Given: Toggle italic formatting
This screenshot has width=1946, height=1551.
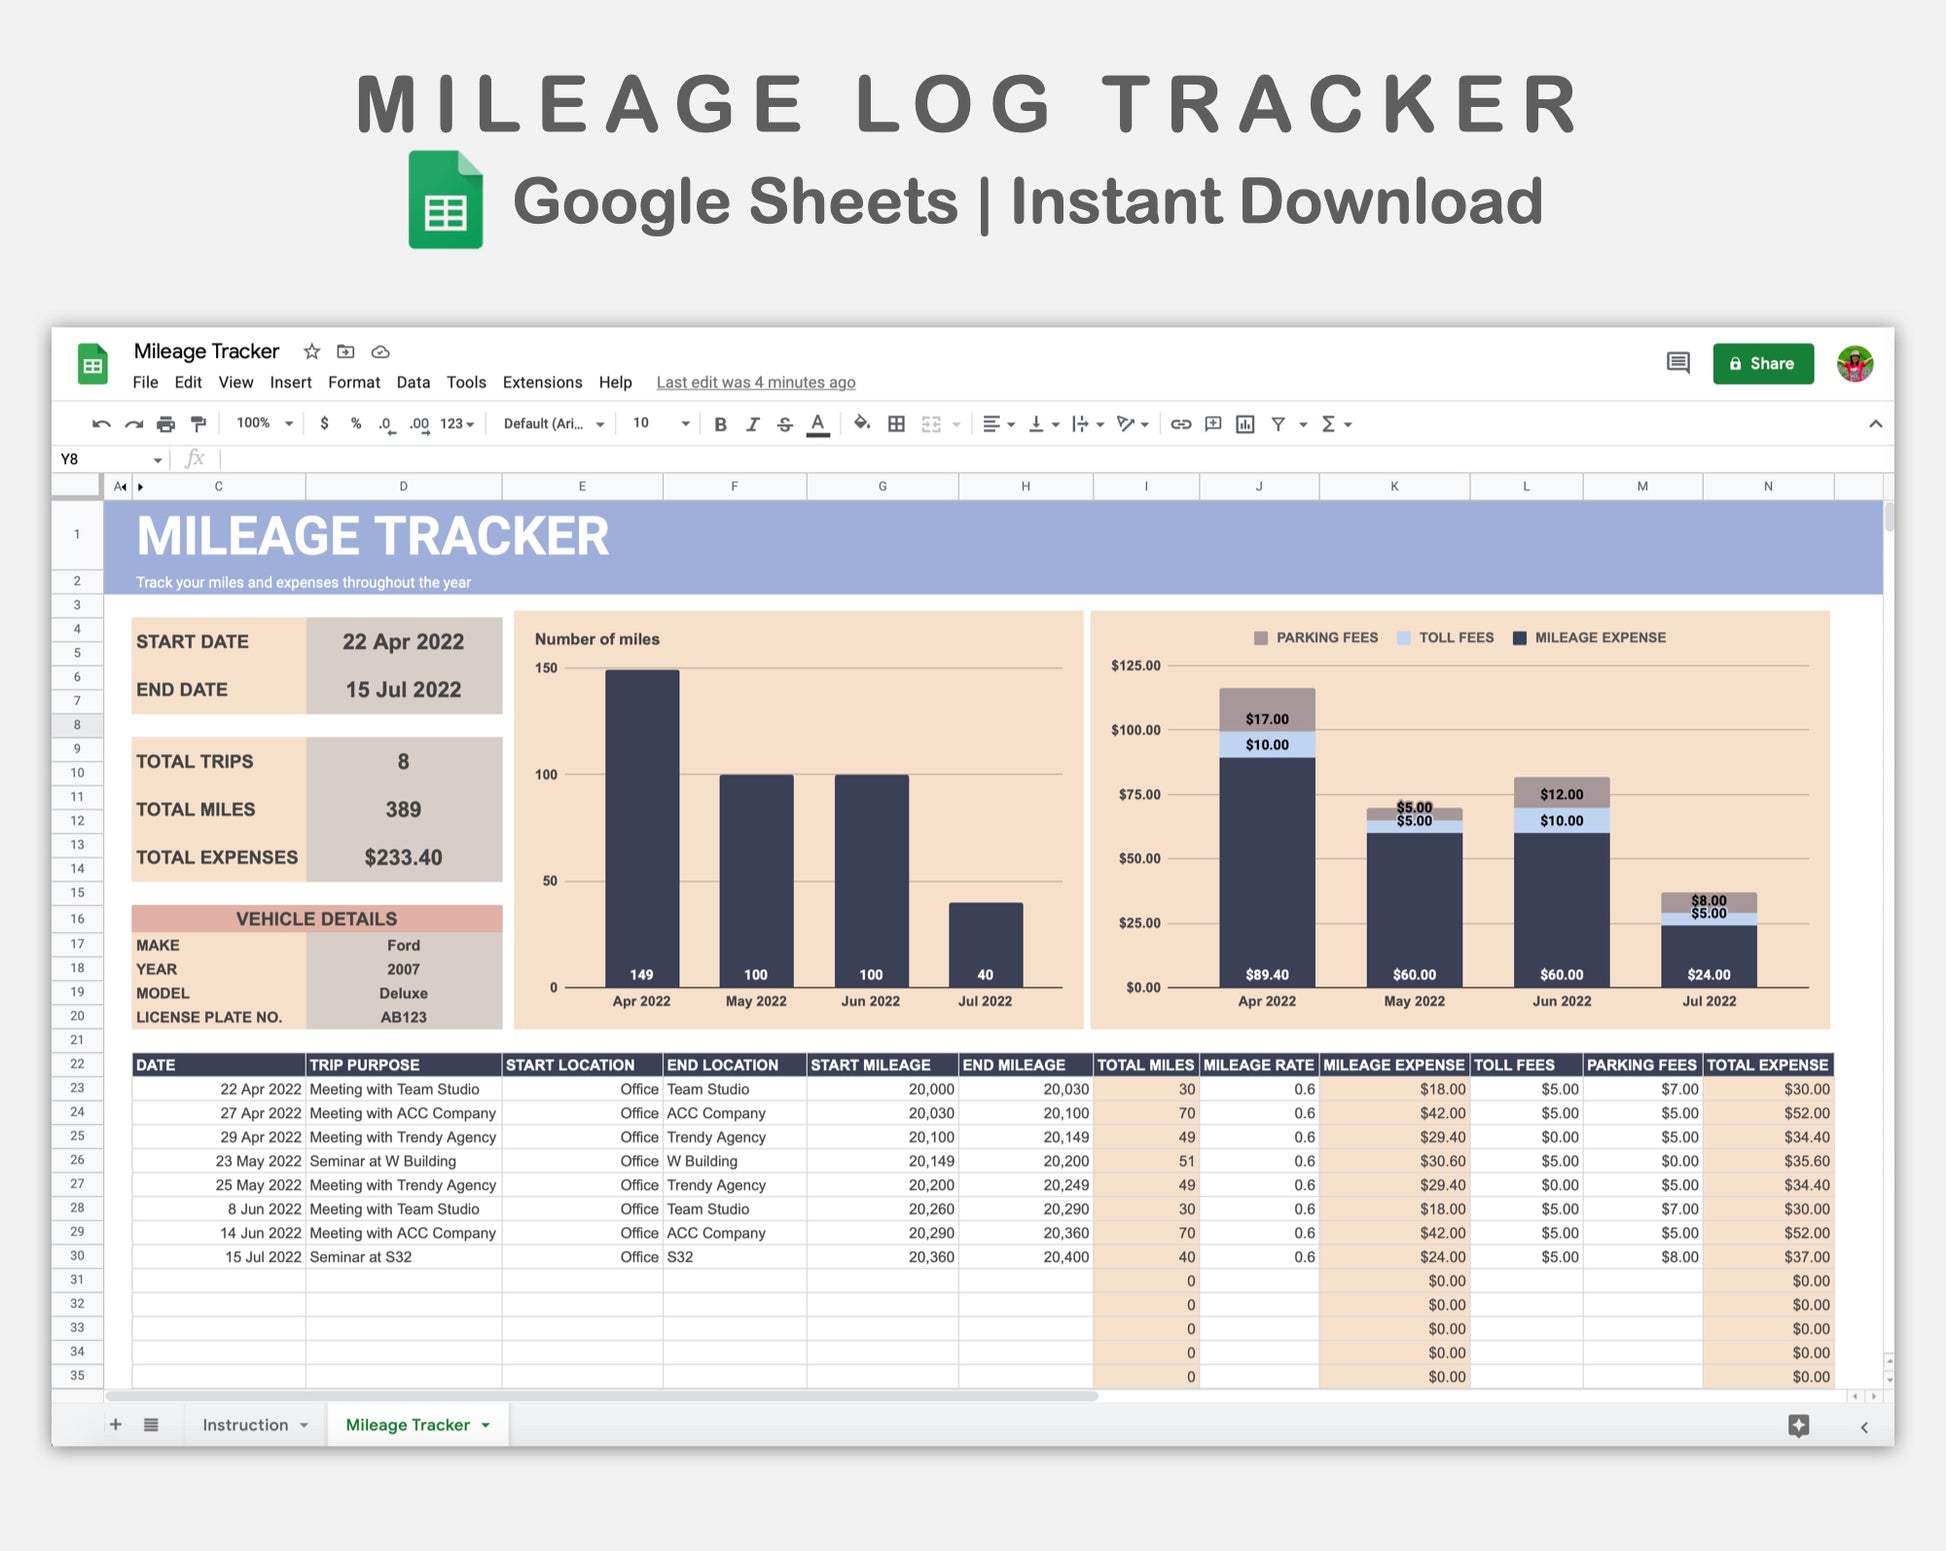Looking at the screenshot, I should coord(752,424).
